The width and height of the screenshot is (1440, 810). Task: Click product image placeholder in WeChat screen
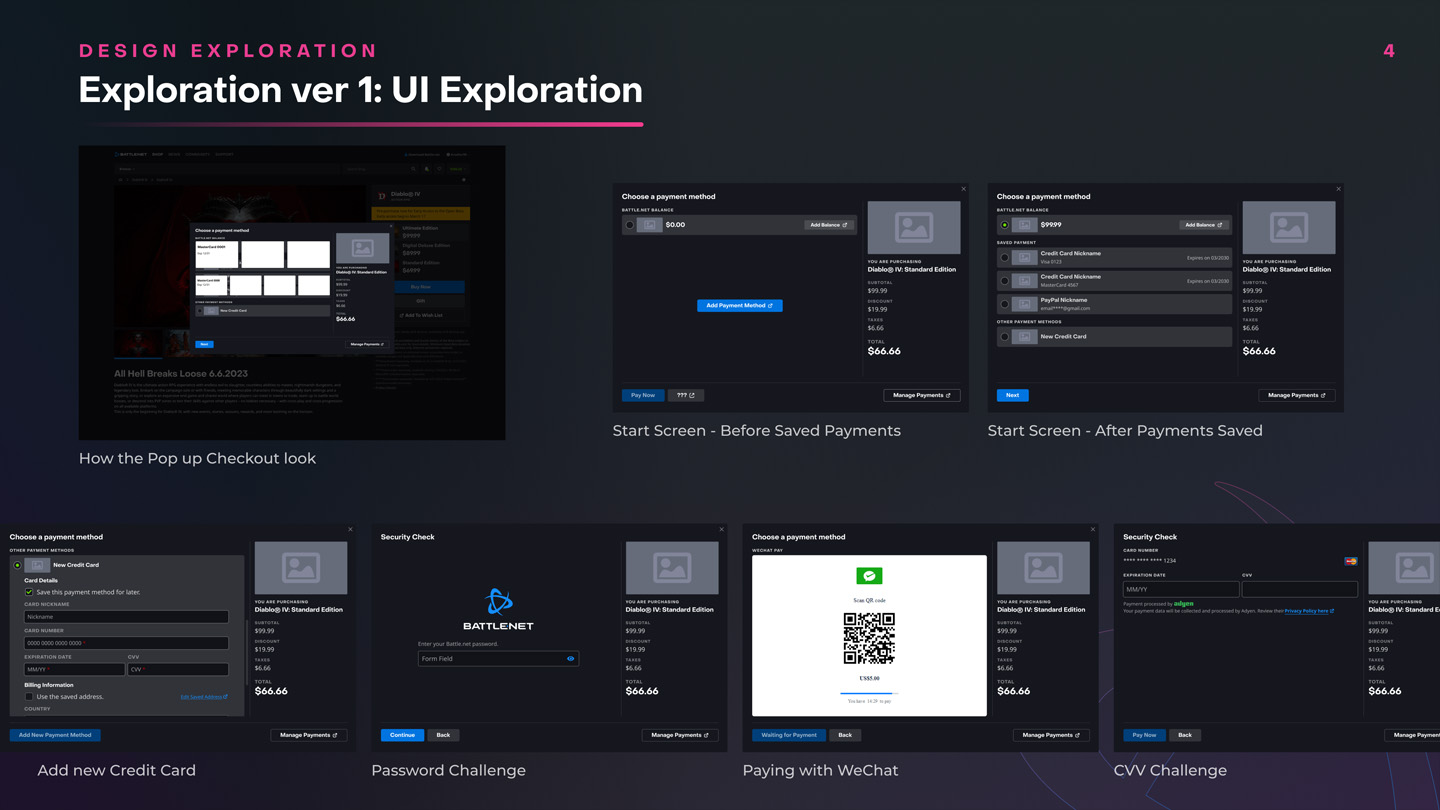pos(1043,568)
